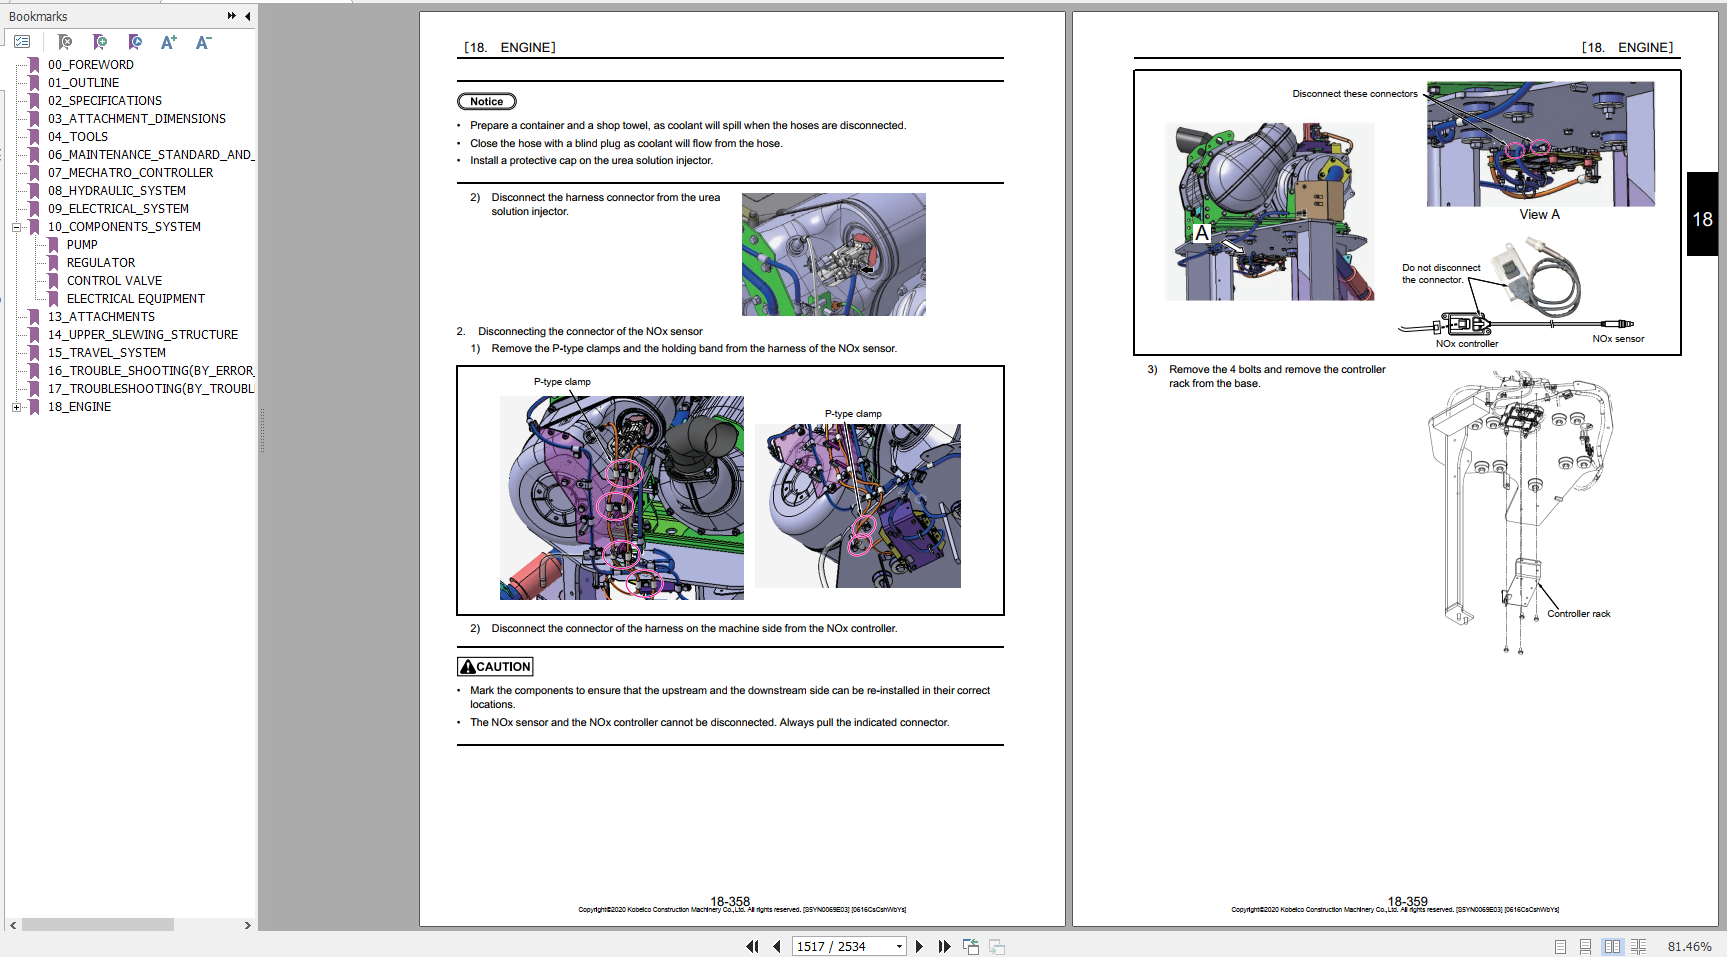Click the controller rack line drawing

(x=1520, y=512)
